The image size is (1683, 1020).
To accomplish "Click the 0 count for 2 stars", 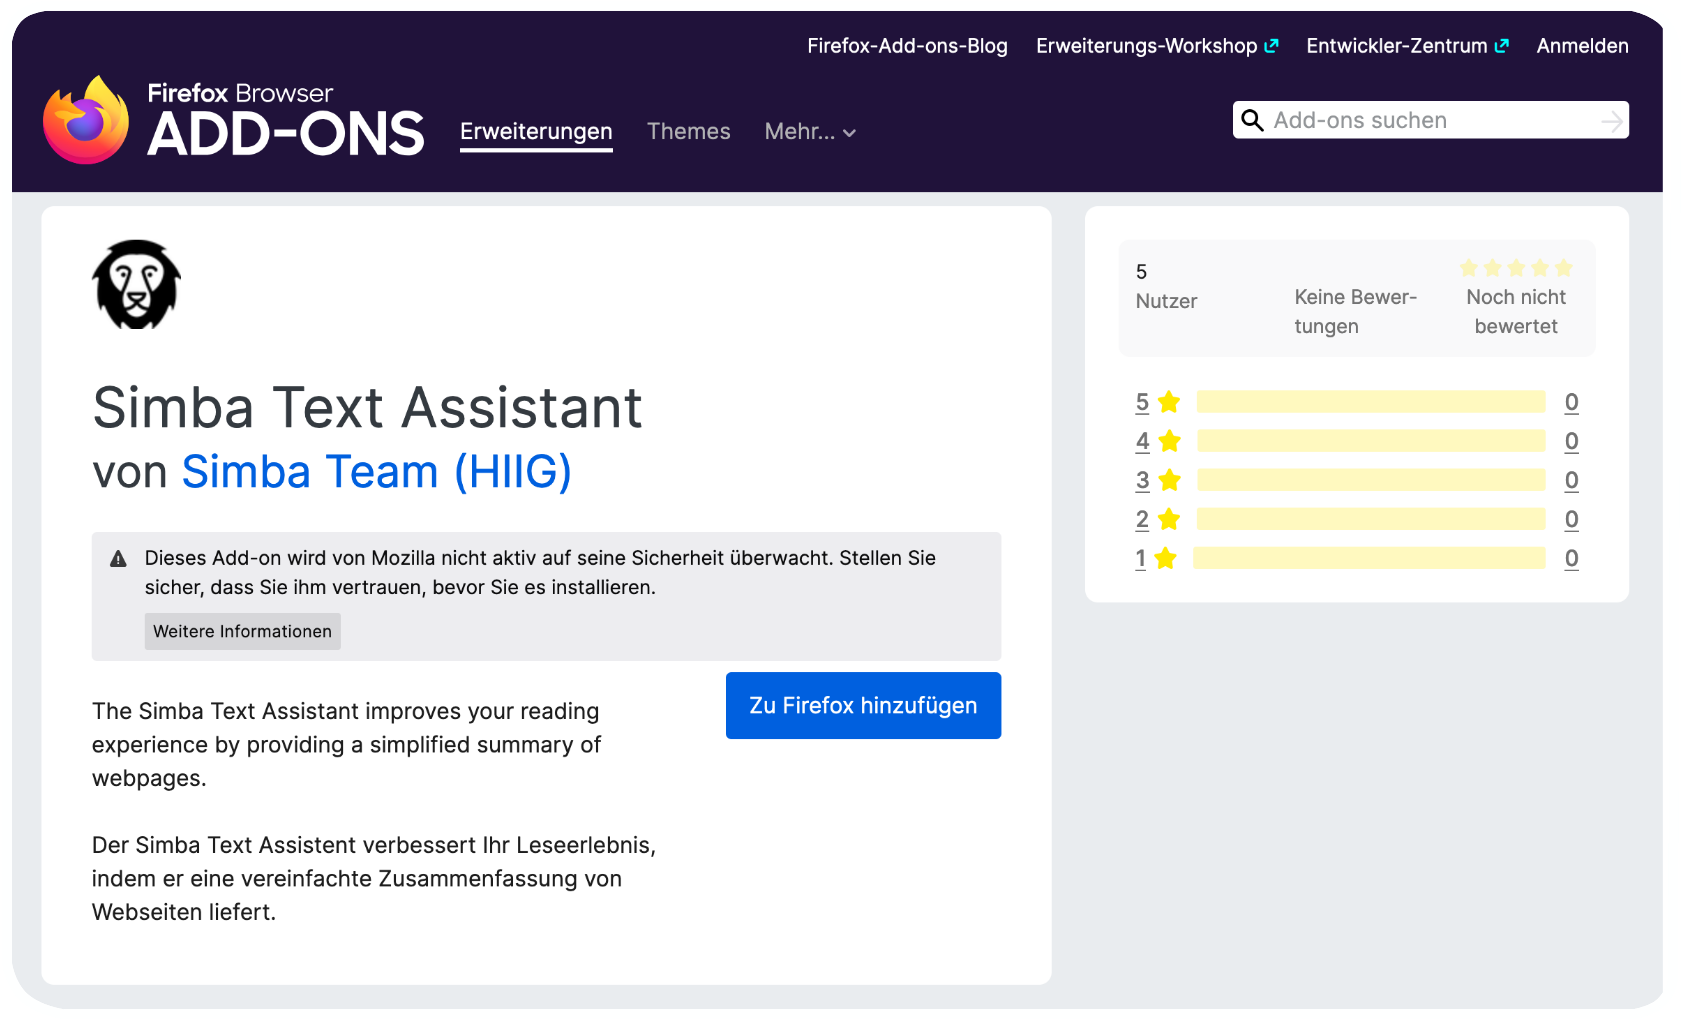I will coord(1571,519).
